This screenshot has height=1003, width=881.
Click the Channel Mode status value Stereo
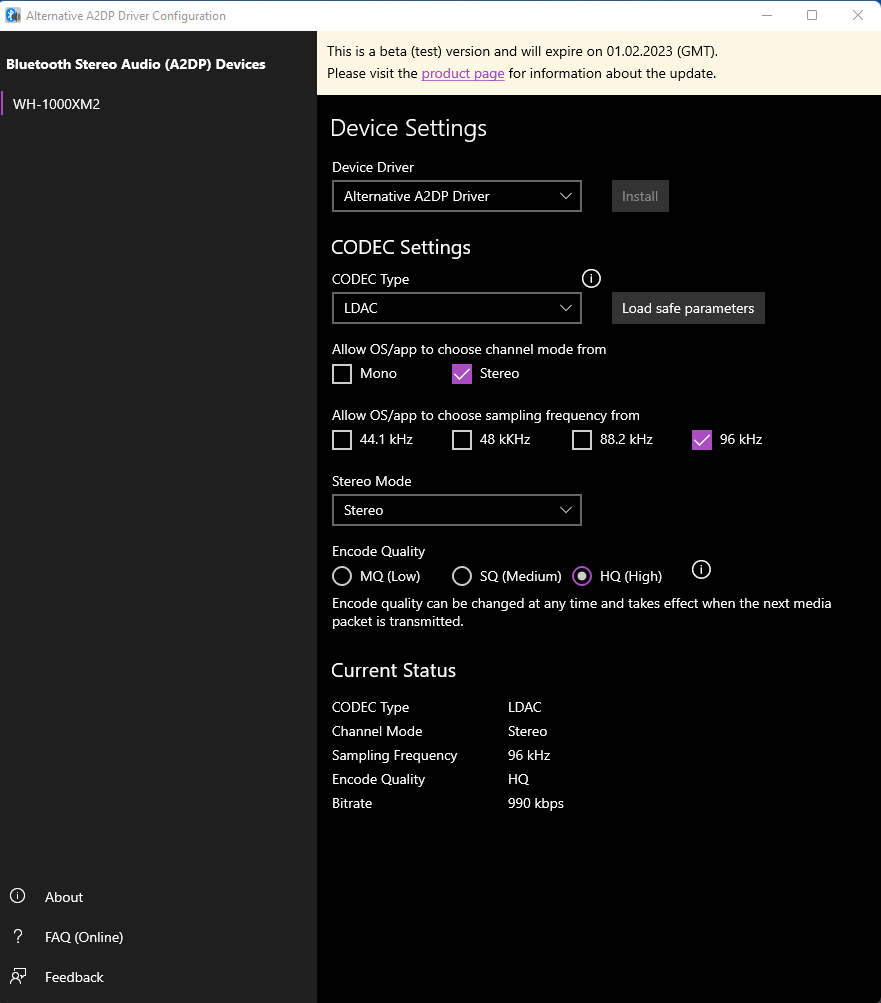(527, 731)
